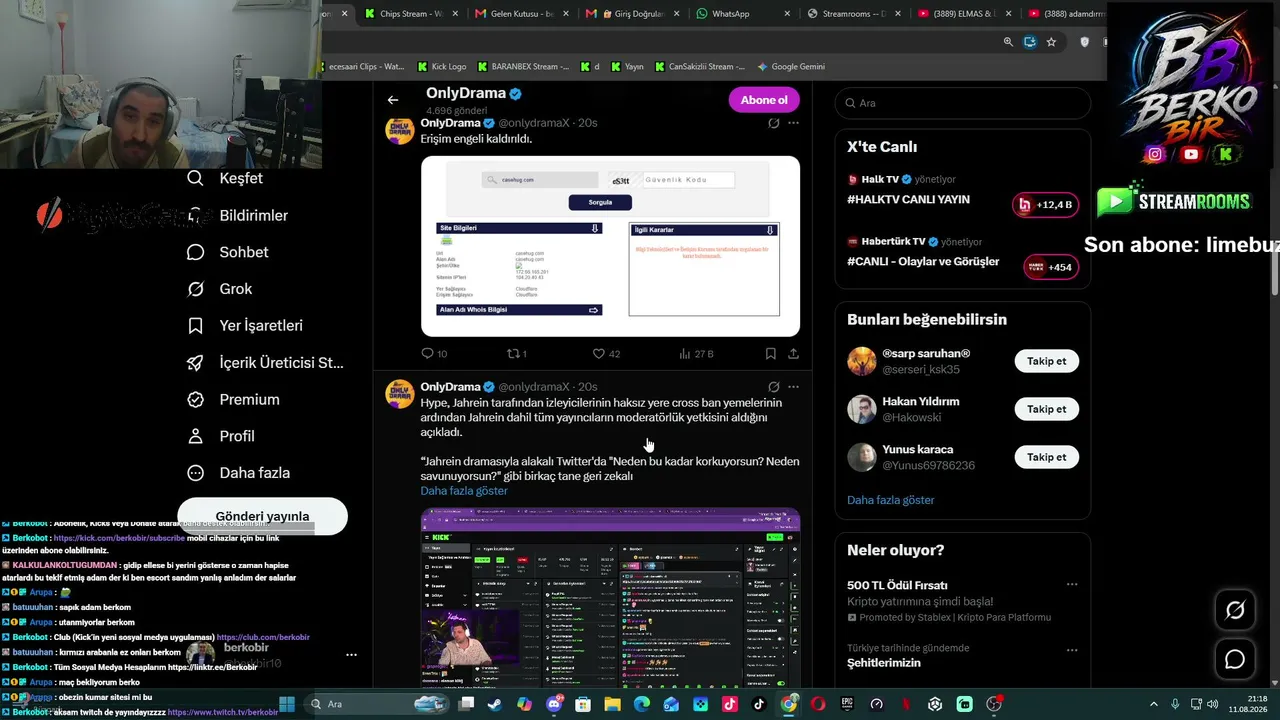Image resolution: width=1280 pixels, height=720 pixels.
Task: View stats of the 'Erişim engeli kaldırıldı' post
Action: (696, 354)
